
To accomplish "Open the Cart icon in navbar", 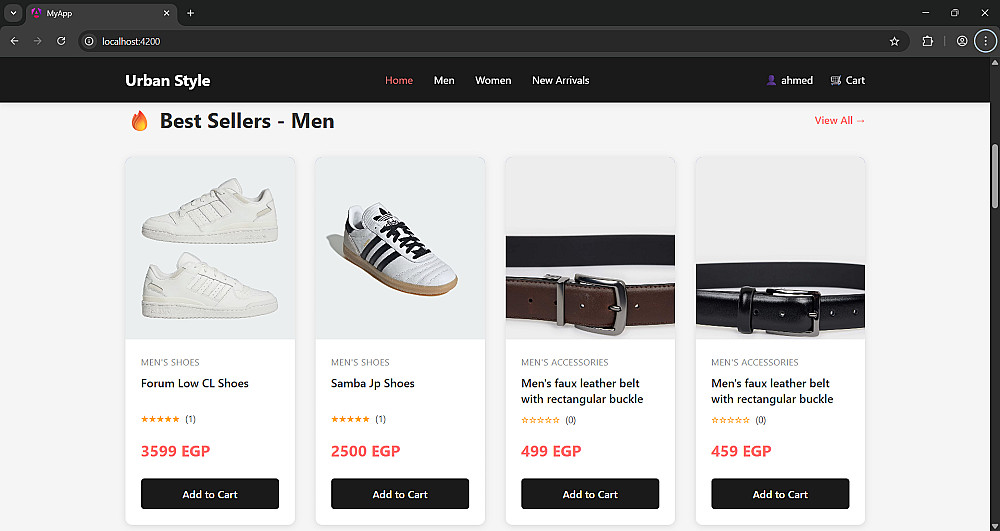I will [836, 81].
